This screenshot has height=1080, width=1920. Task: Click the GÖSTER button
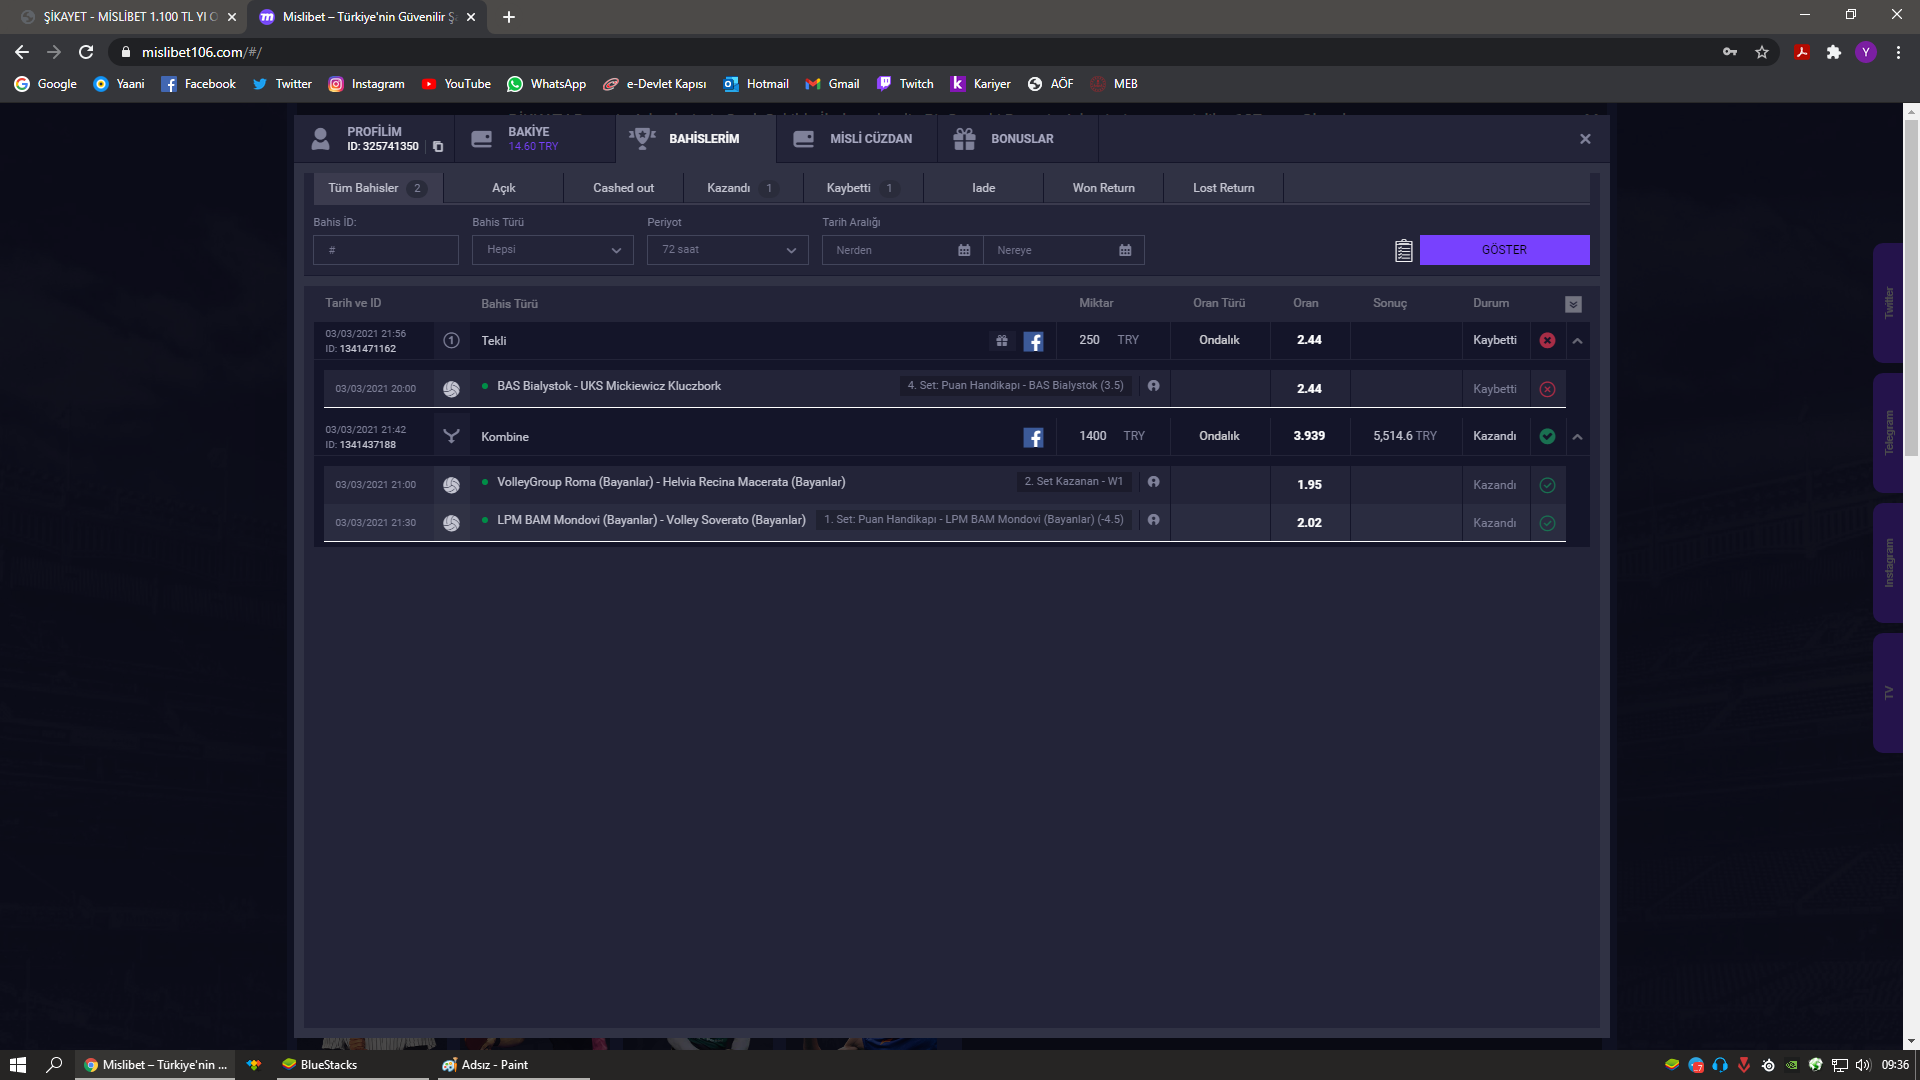click(x=1504, y=250)
